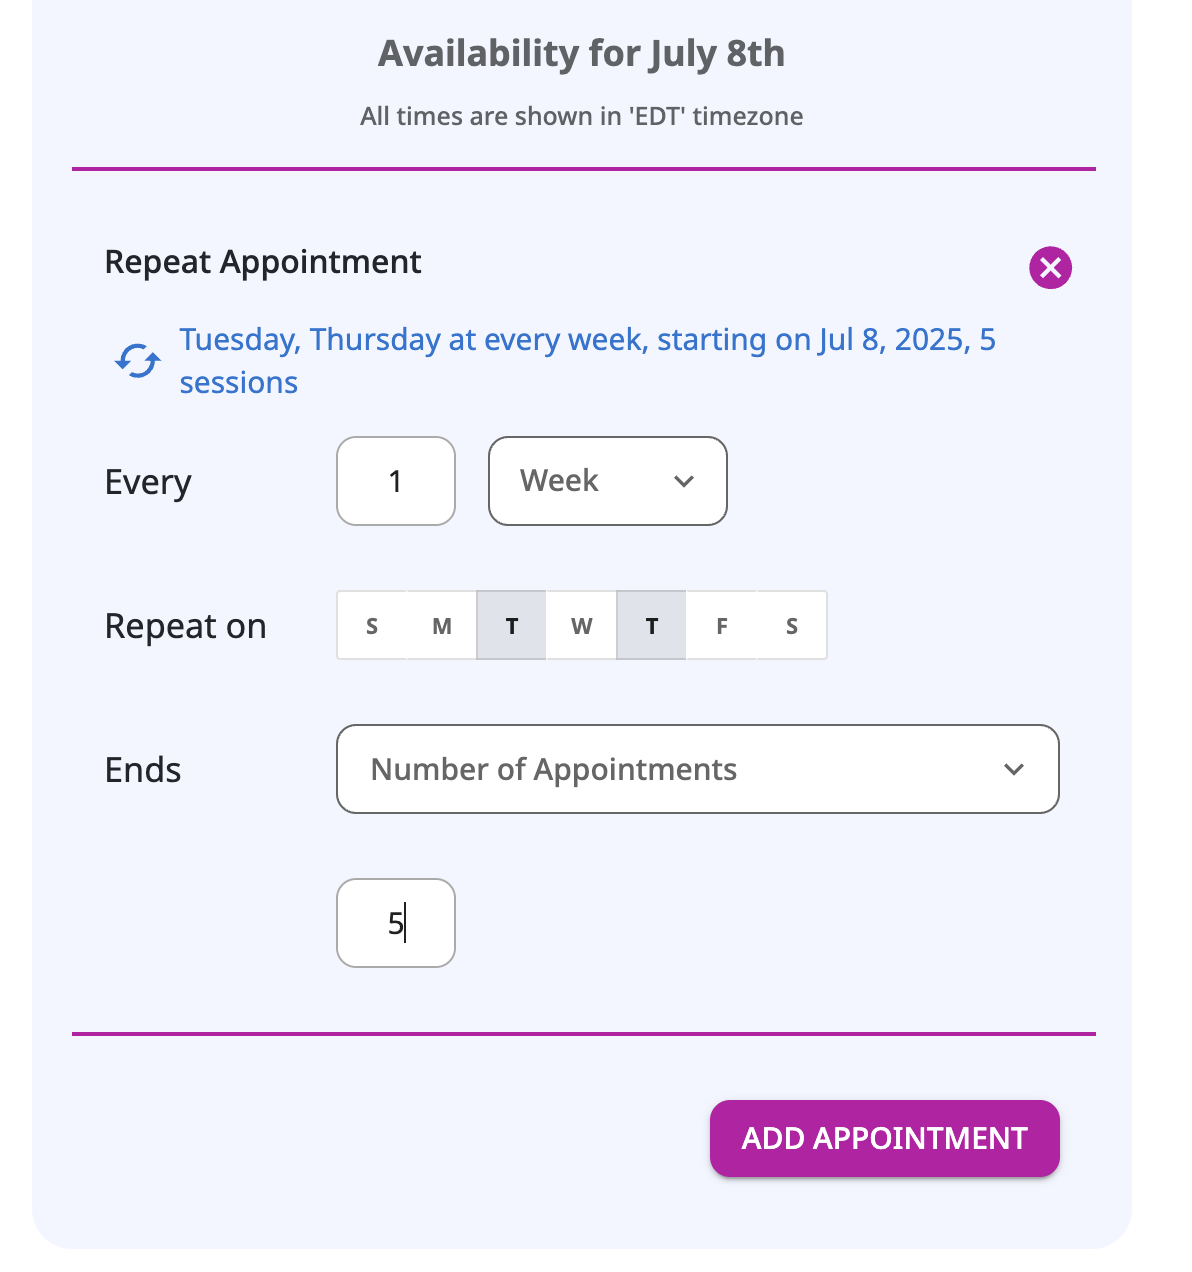Toggle Saturday in Repeat on
Image resolution: width=1192 pixels, height=1272 pixels.
click(791, 626)
